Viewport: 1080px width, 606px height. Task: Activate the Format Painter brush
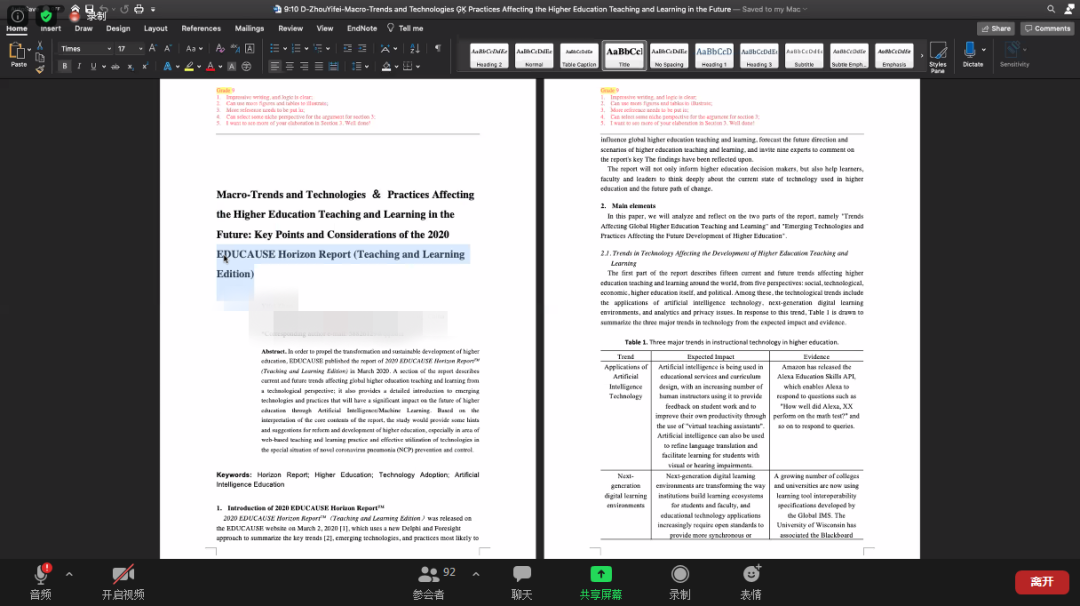40,68
